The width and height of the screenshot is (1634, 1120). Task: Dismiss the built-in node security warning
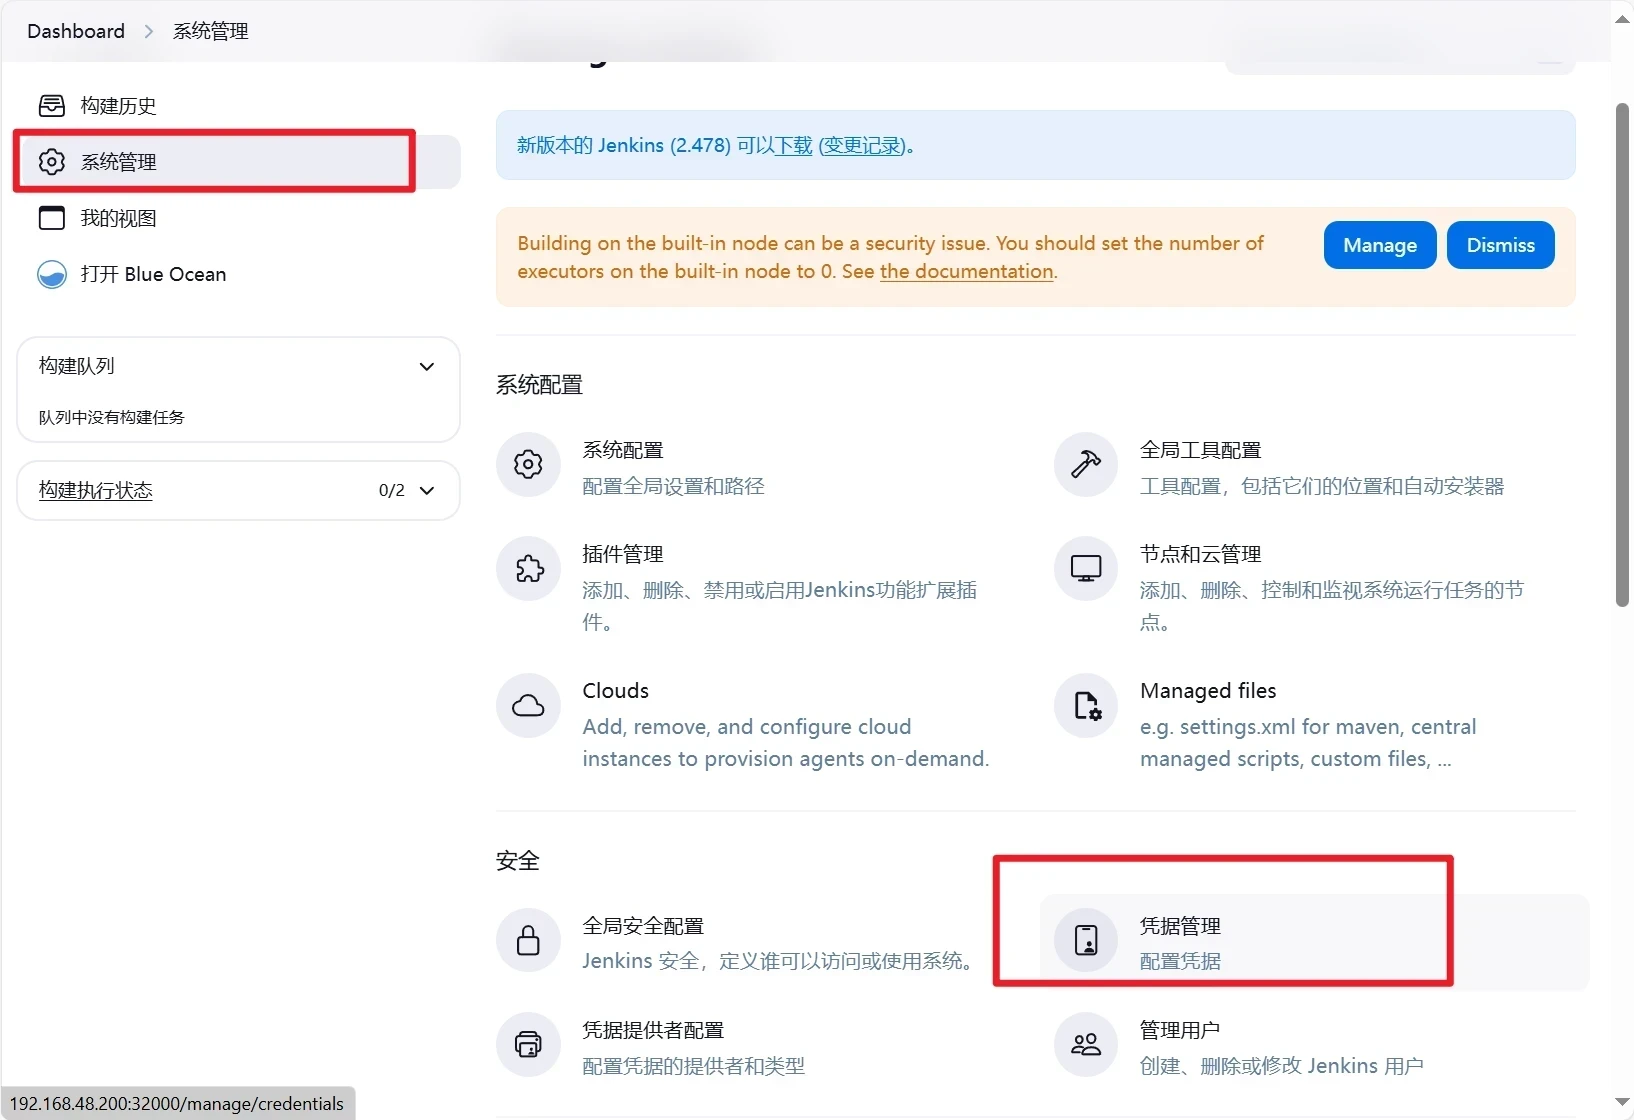1499,245
